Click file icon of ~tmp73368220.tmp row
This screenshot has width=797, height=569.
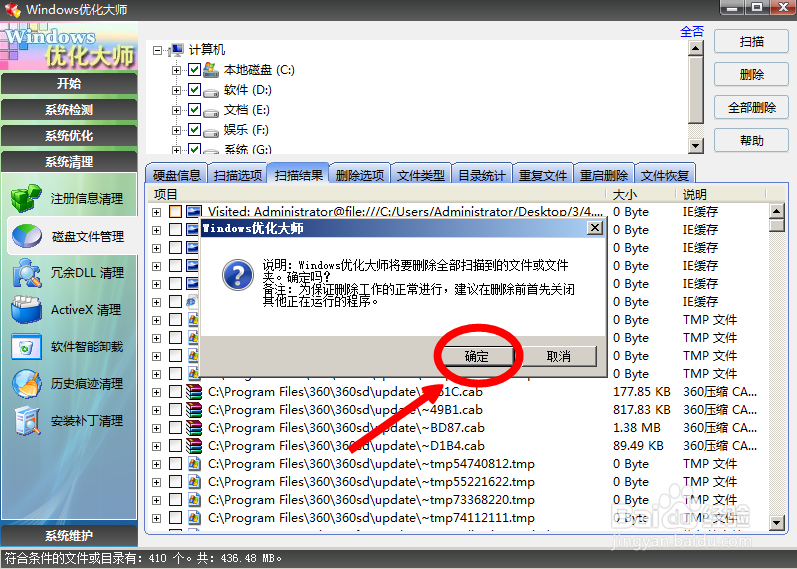(194, 500)
